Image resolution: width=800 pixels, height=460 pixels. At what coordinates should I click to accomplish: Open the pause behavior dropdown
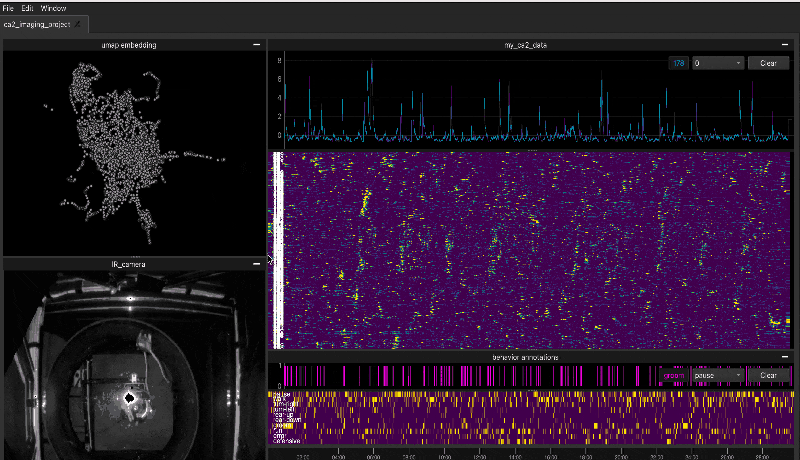(717, 375)
